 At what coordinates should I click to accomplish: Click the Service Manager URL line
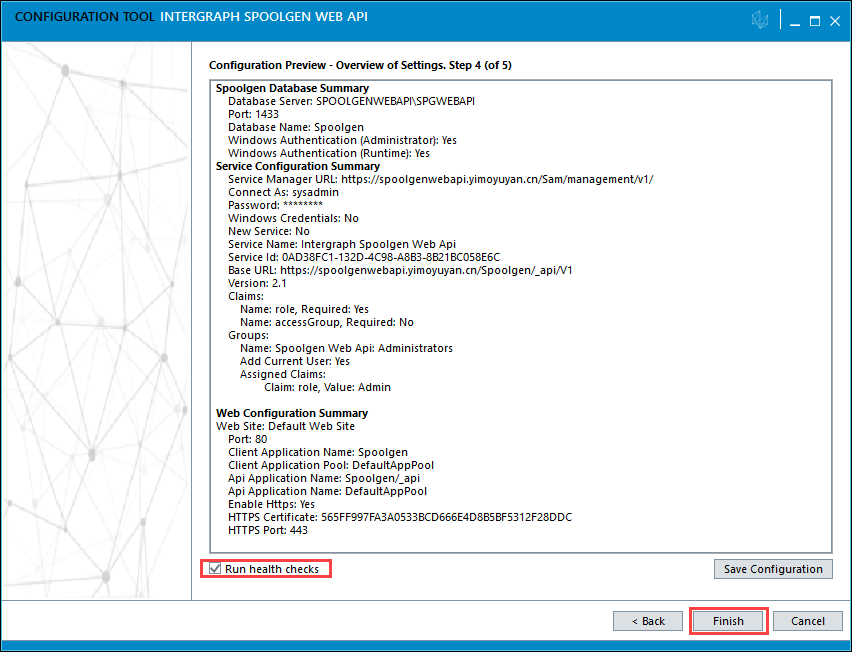440,179
